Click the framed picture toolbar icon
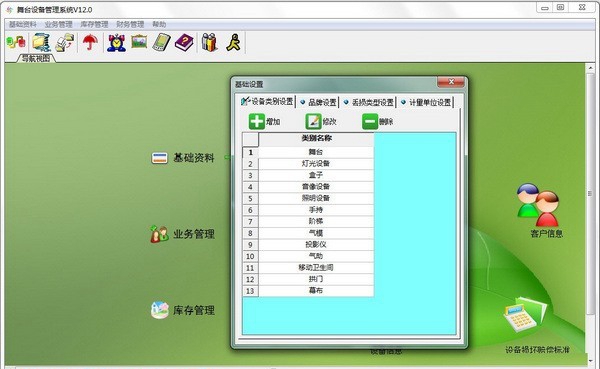 139,41
